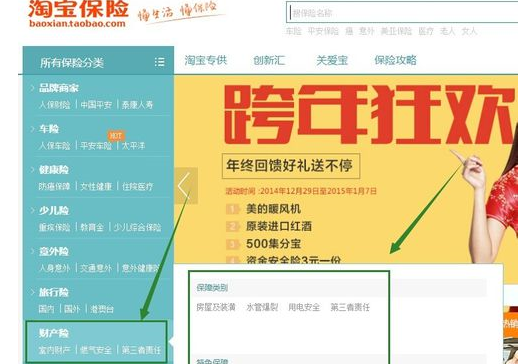Click the 年终回馈好礼送不停 banner label
This screenshot has height=364, width=523.
pyautogui.click(x=291, y=166)
